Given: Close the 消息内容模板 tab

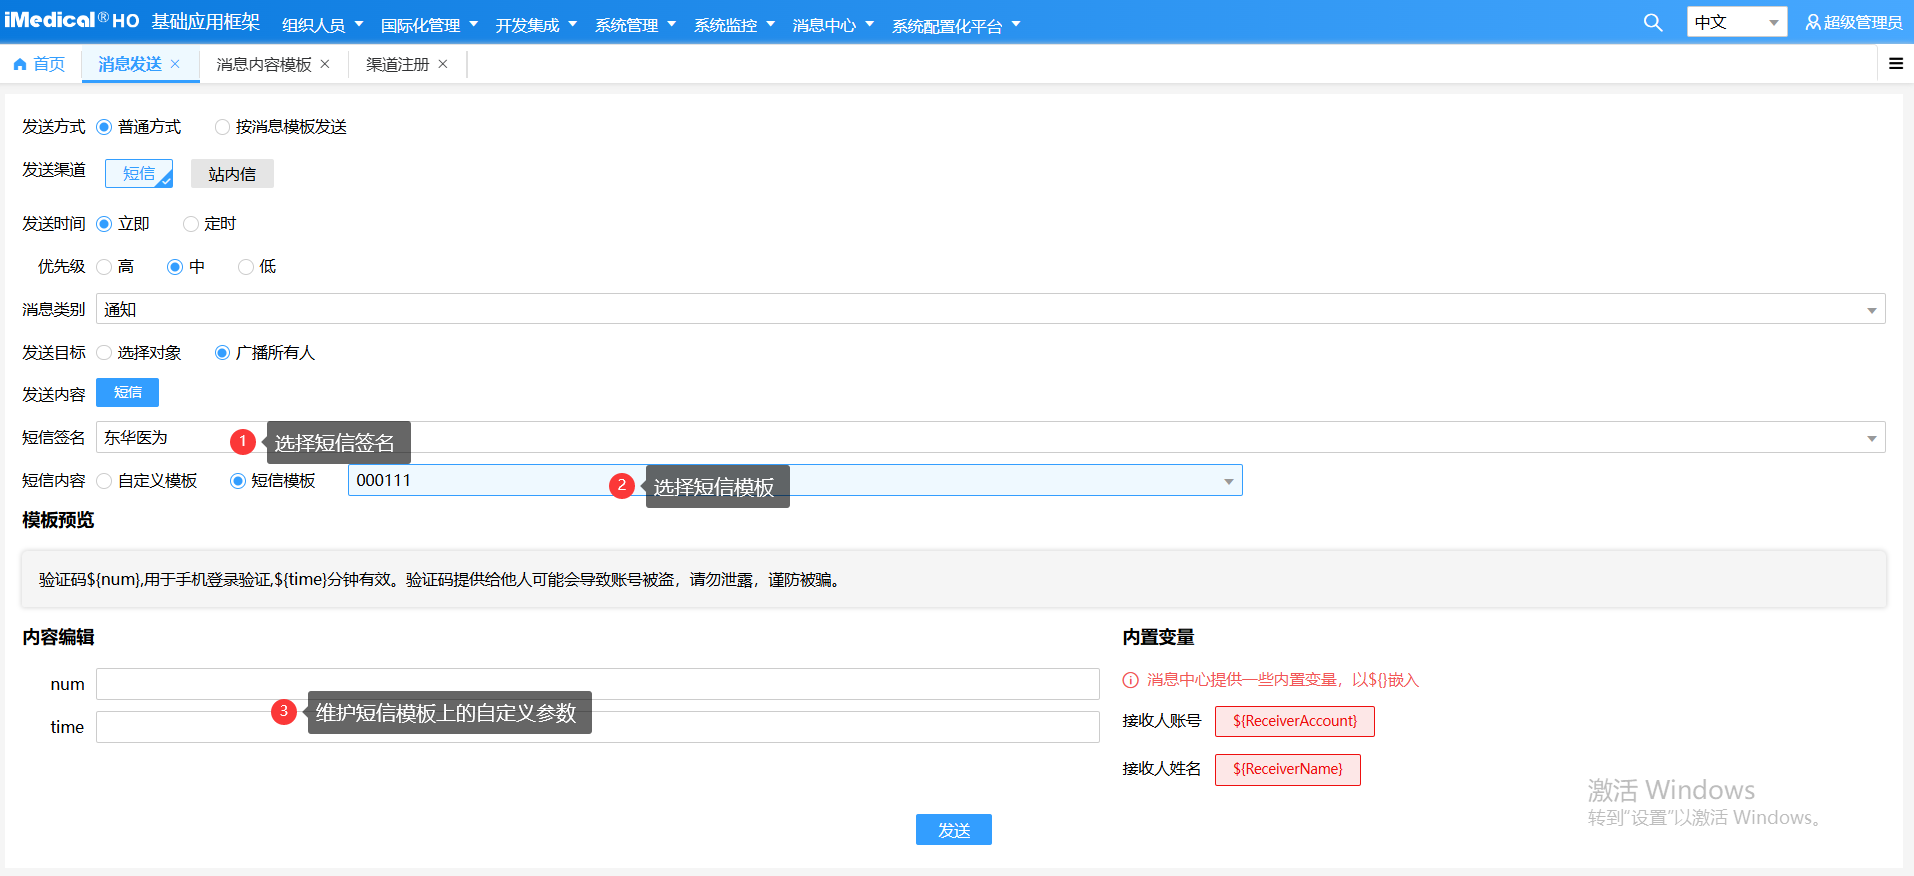Looking at the screenshot, I should pyautogui.click(x=325, y=64).
